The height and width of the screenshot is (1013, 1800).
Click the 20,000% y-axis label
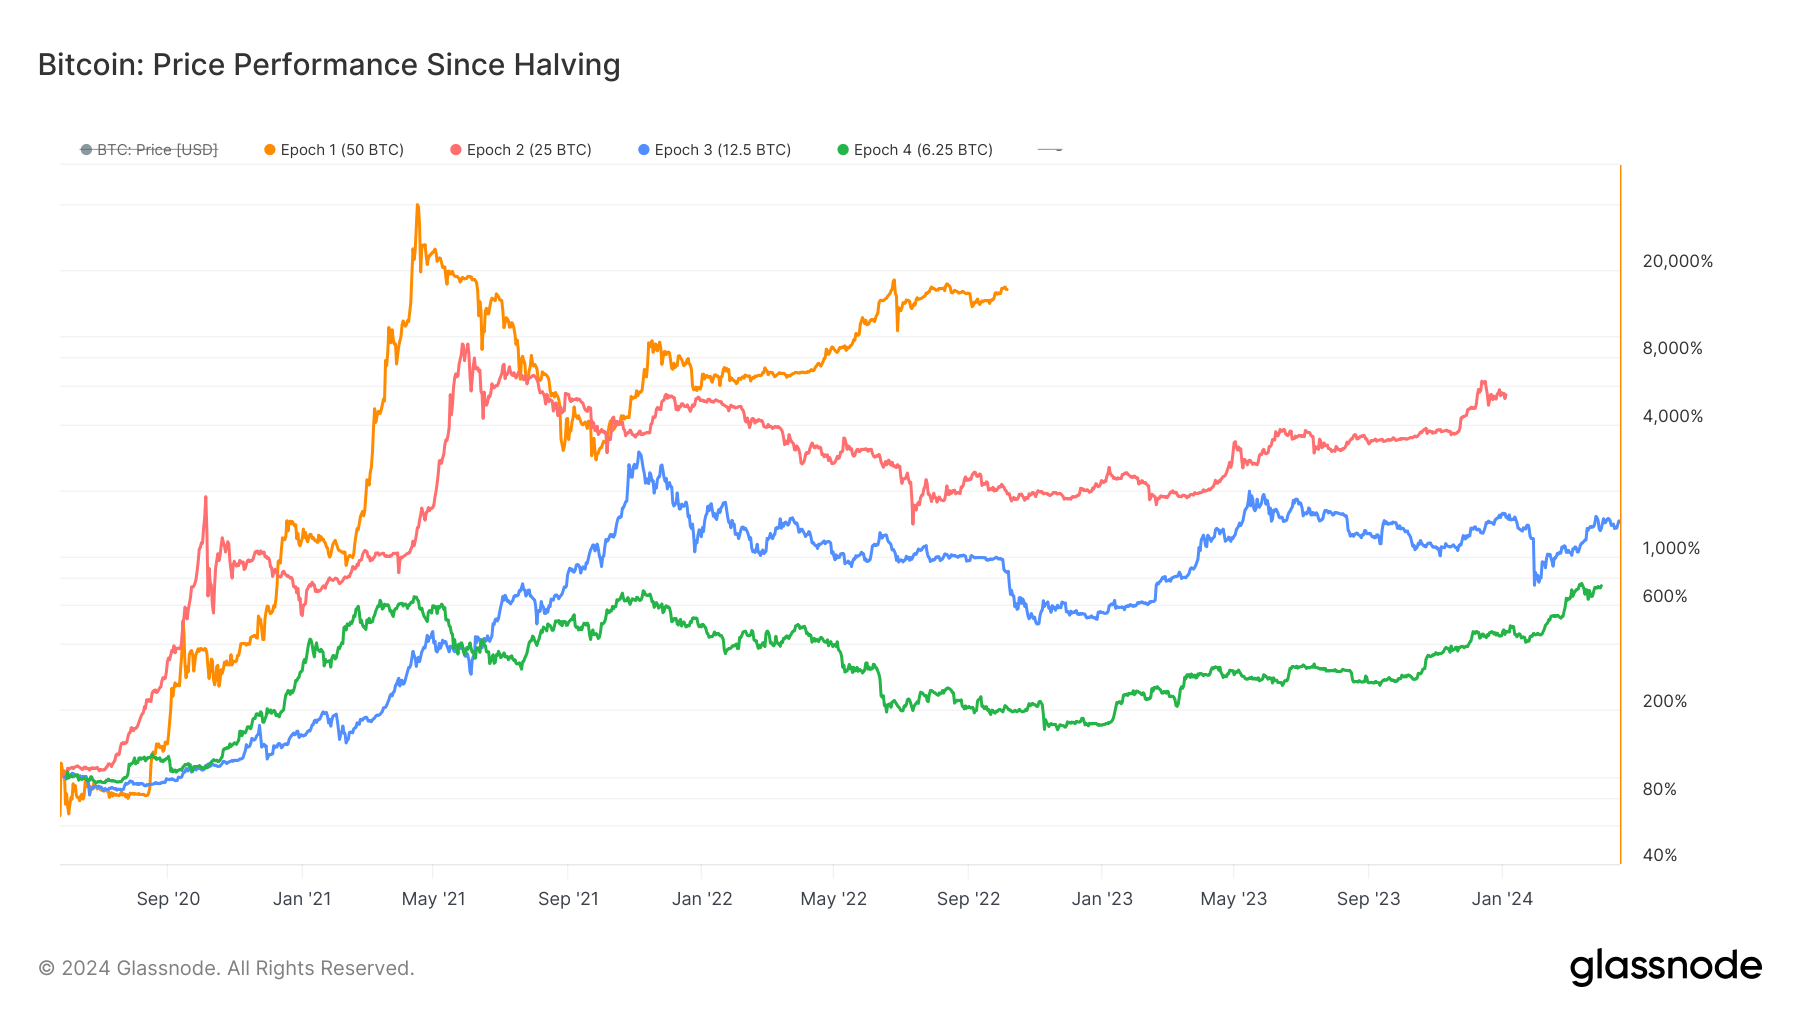(1677, 261)
